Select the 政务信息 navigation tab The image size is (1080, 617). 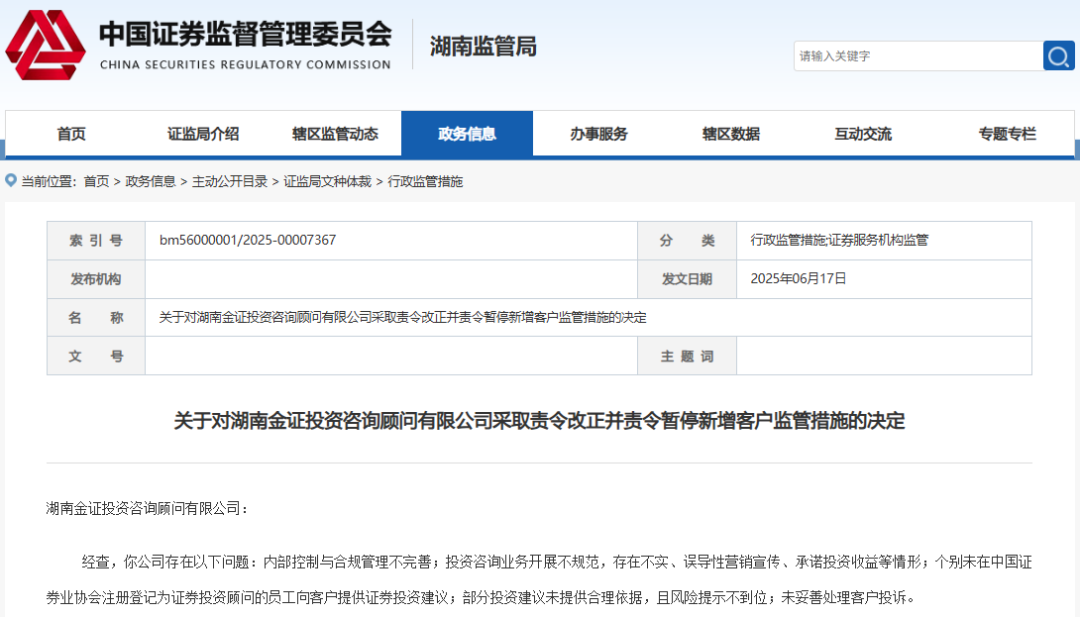coord(467,134)
